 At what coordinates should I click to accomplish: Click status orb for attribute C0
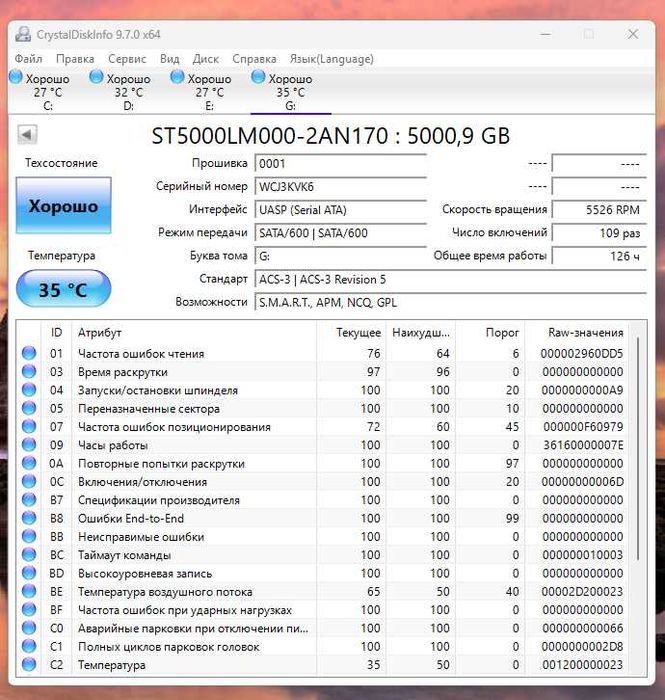pos(29,628)
